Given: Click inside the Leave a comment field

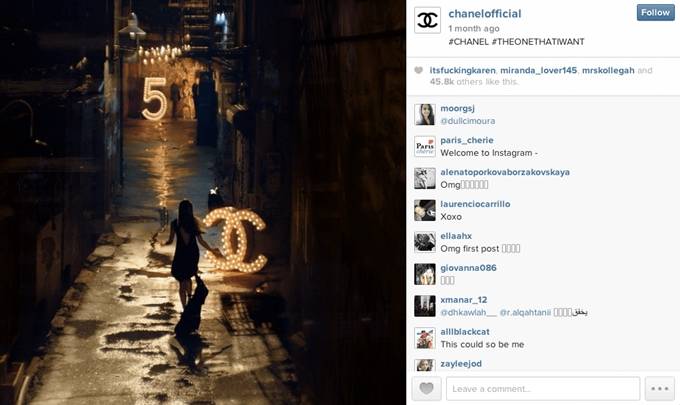Looking at the screenshot, I should click(x=543, y=389).
